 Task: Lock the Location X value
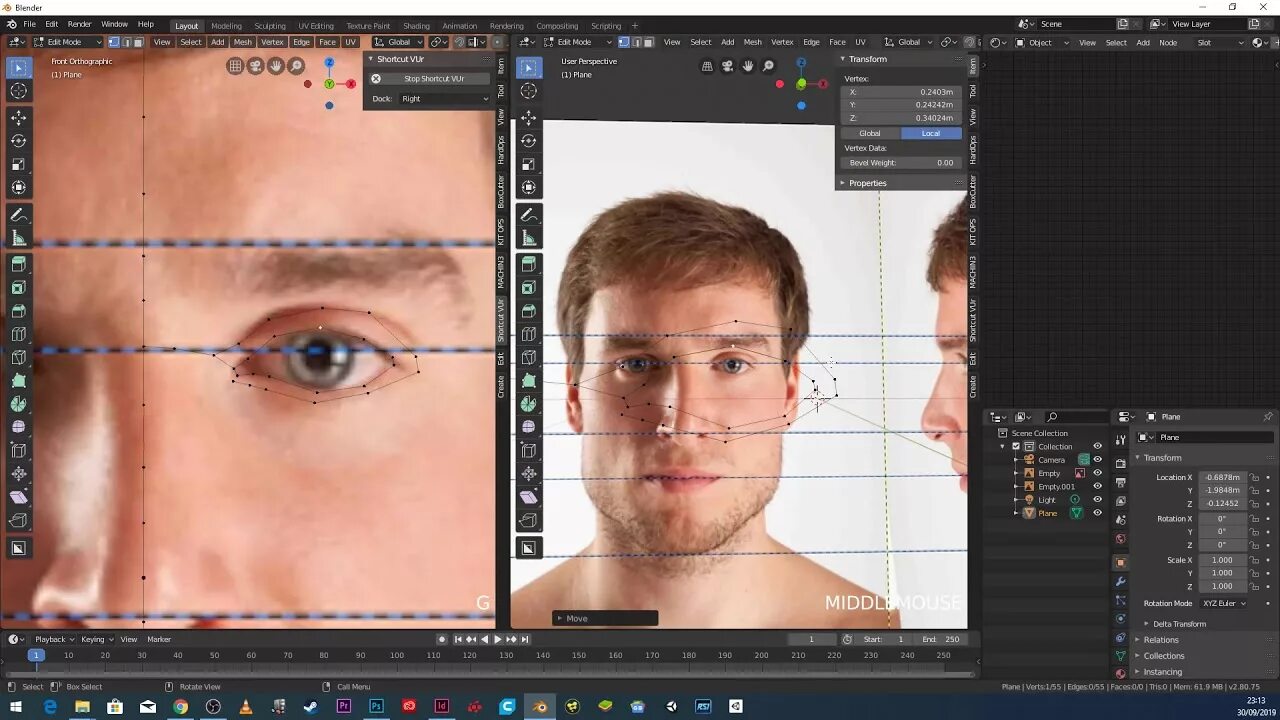[1254, 477]
